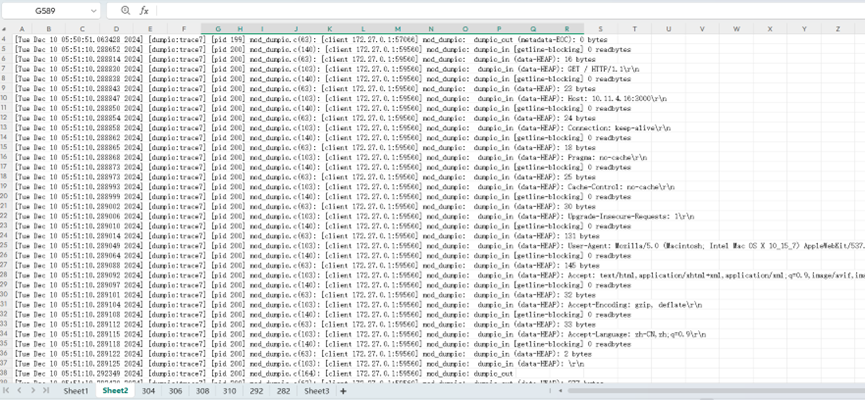Select column S header

(600, 29)
